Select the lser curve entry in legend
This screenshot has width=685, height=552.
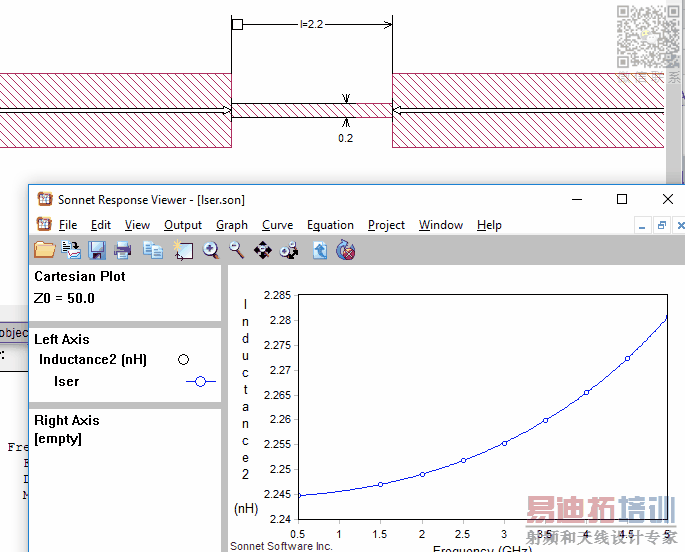pos(66,381)
